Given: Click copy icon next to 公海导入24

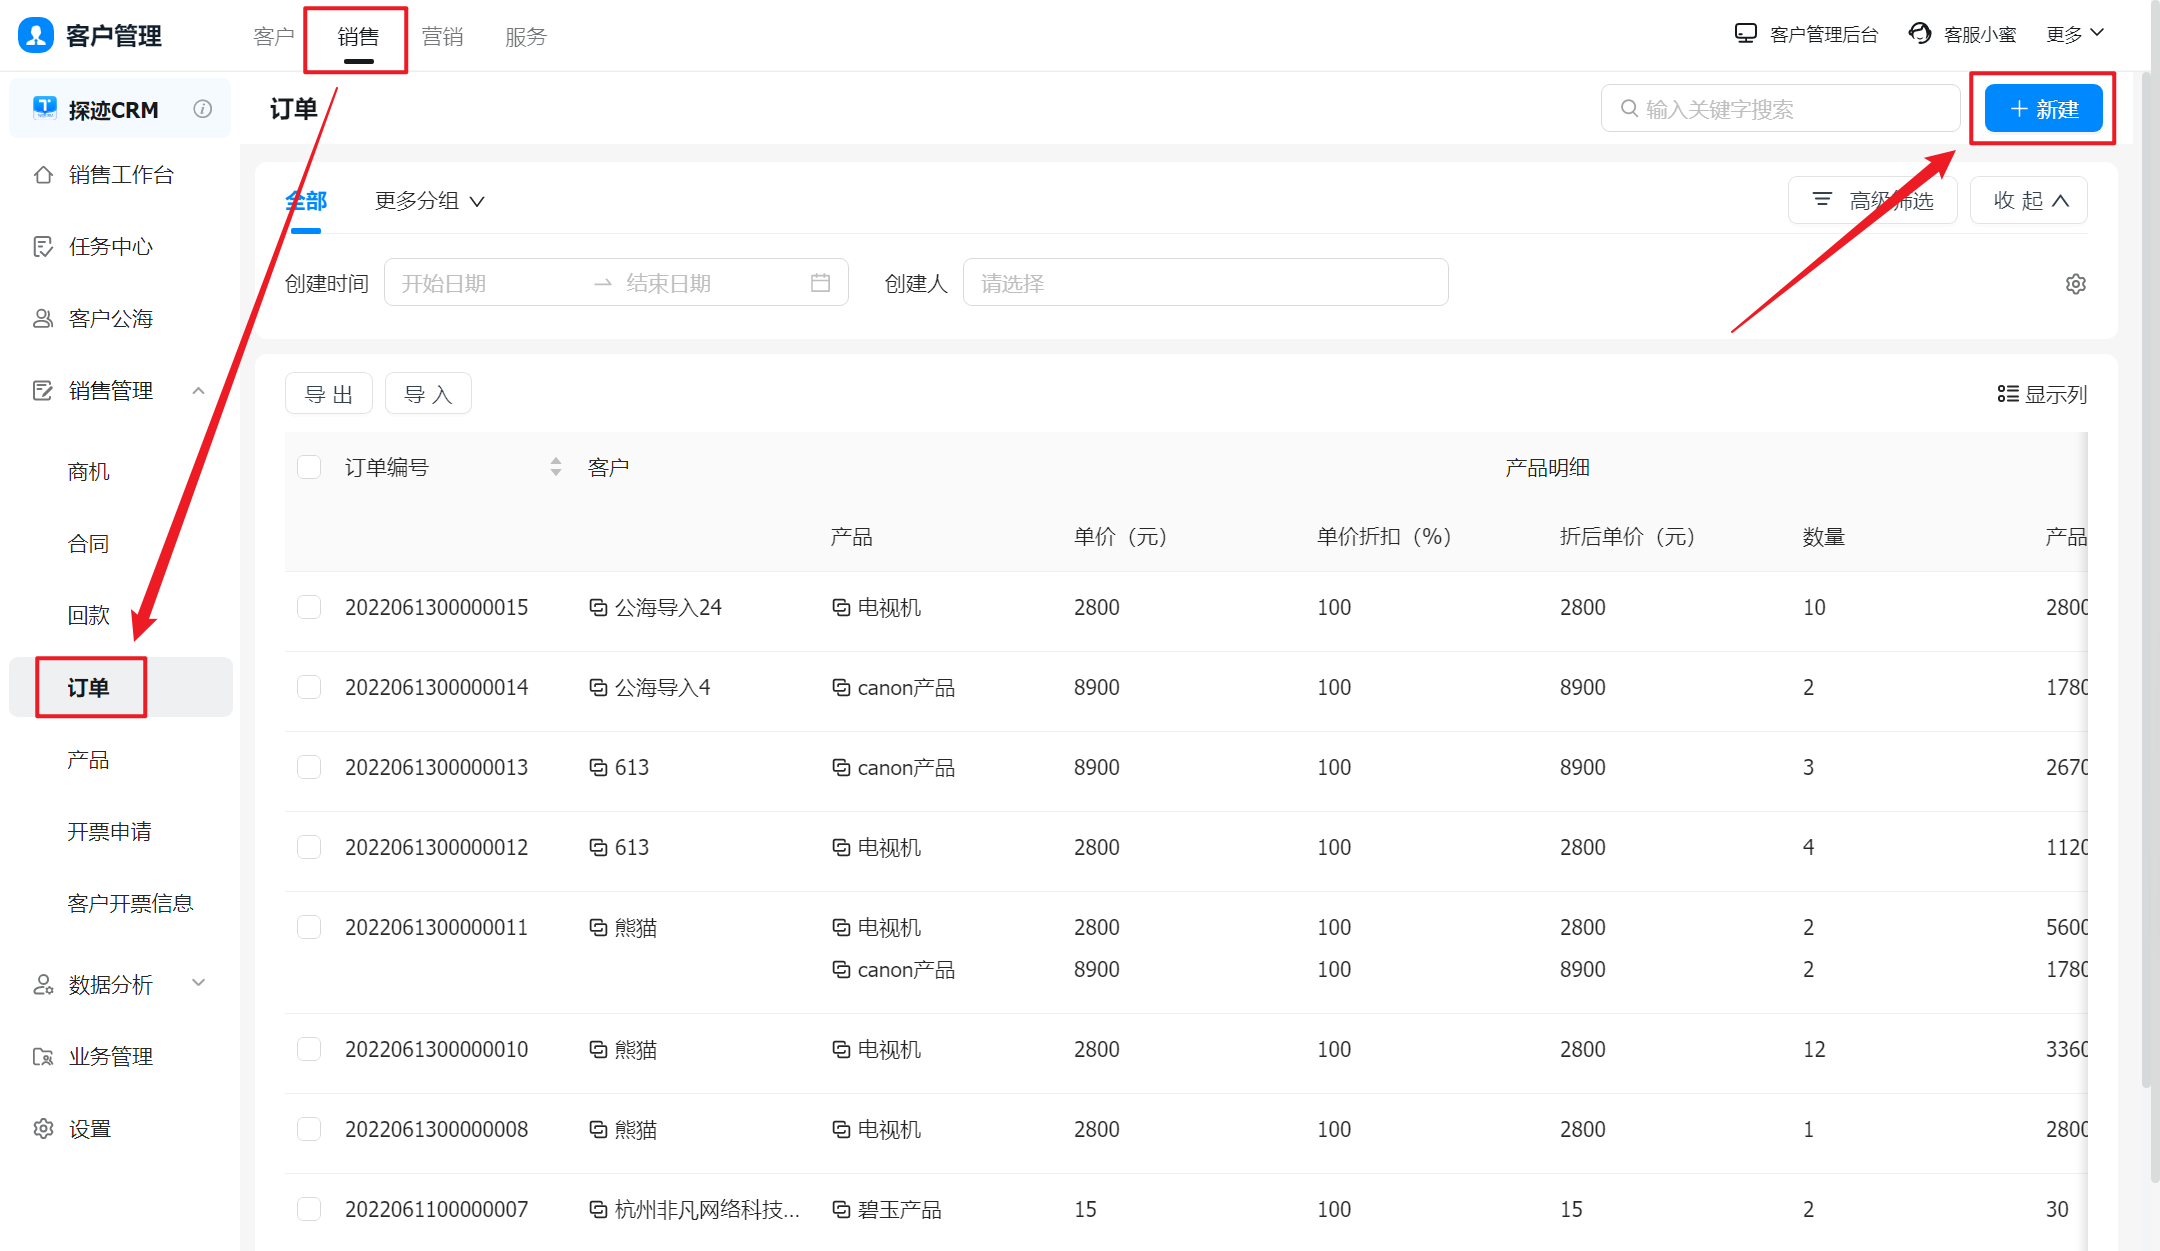Looking at the screenshot, I should click(598, 607).
